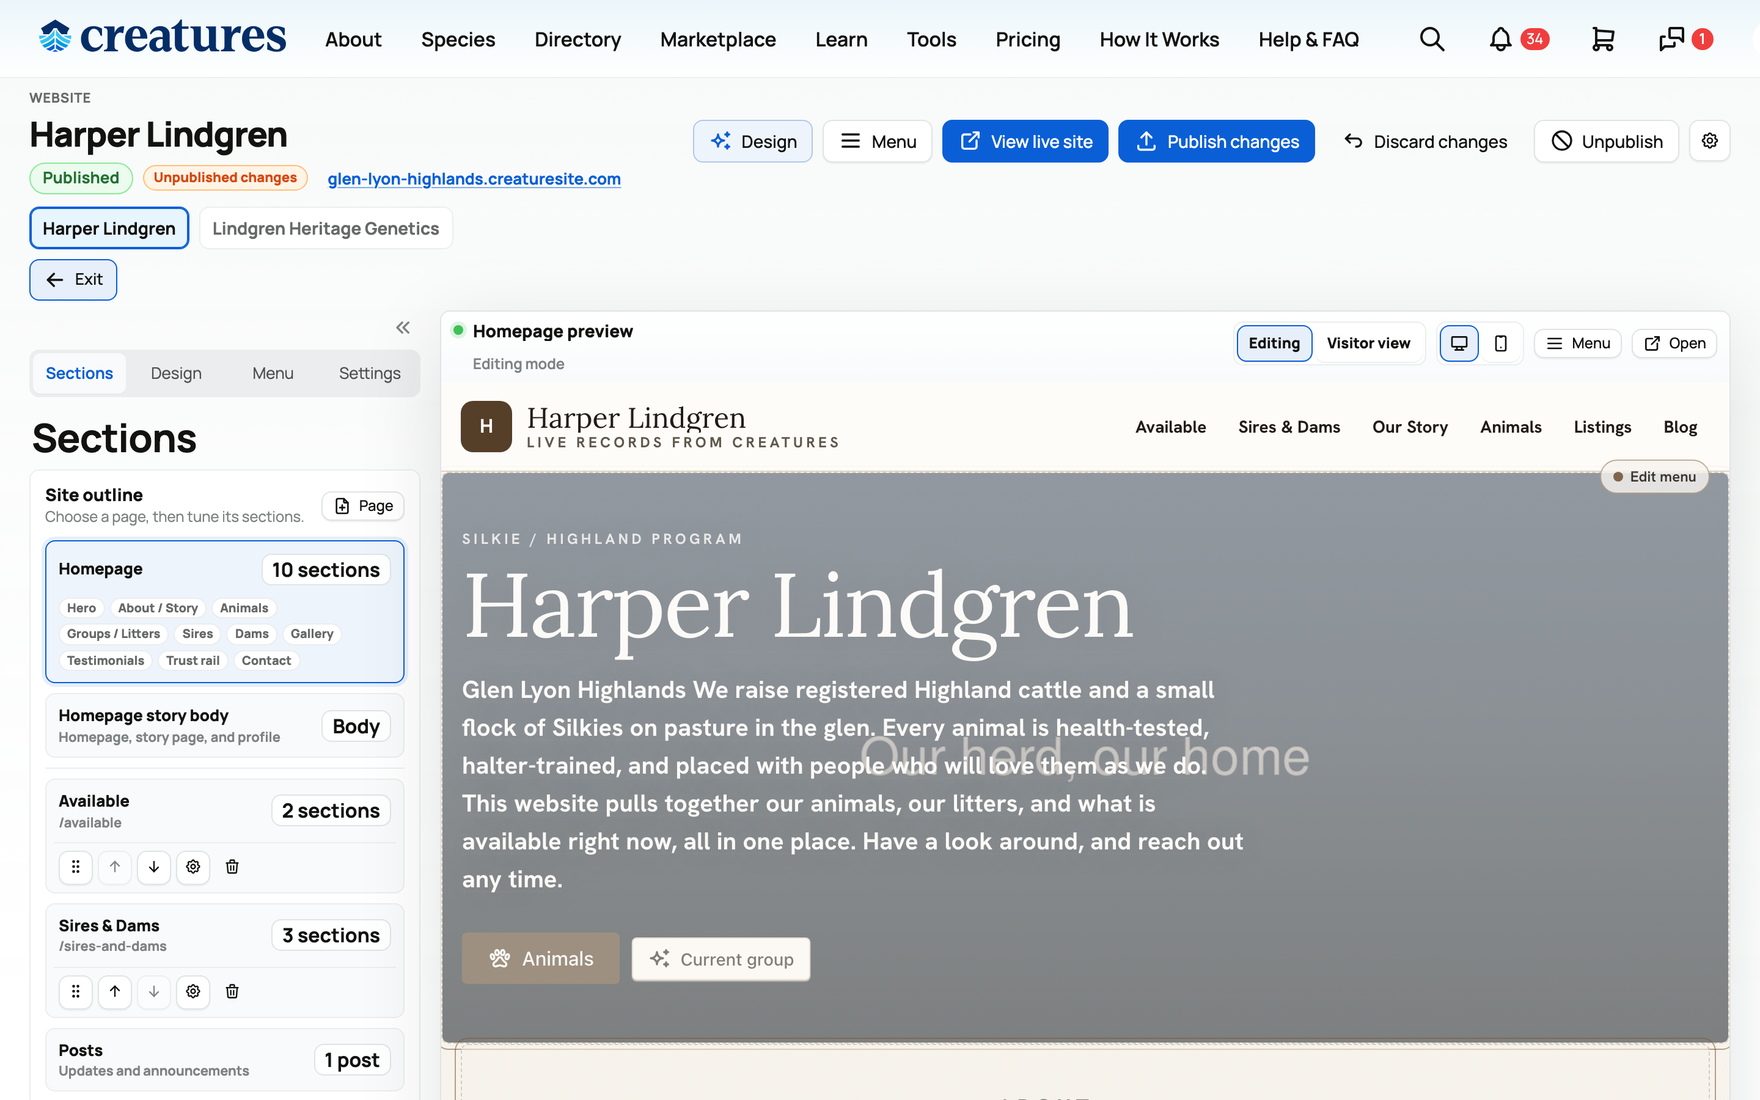Image resolution: width=1760 pixels, height=1100 pixels.
Task: Open the Menu button next to Design
Action: (877, 141)
